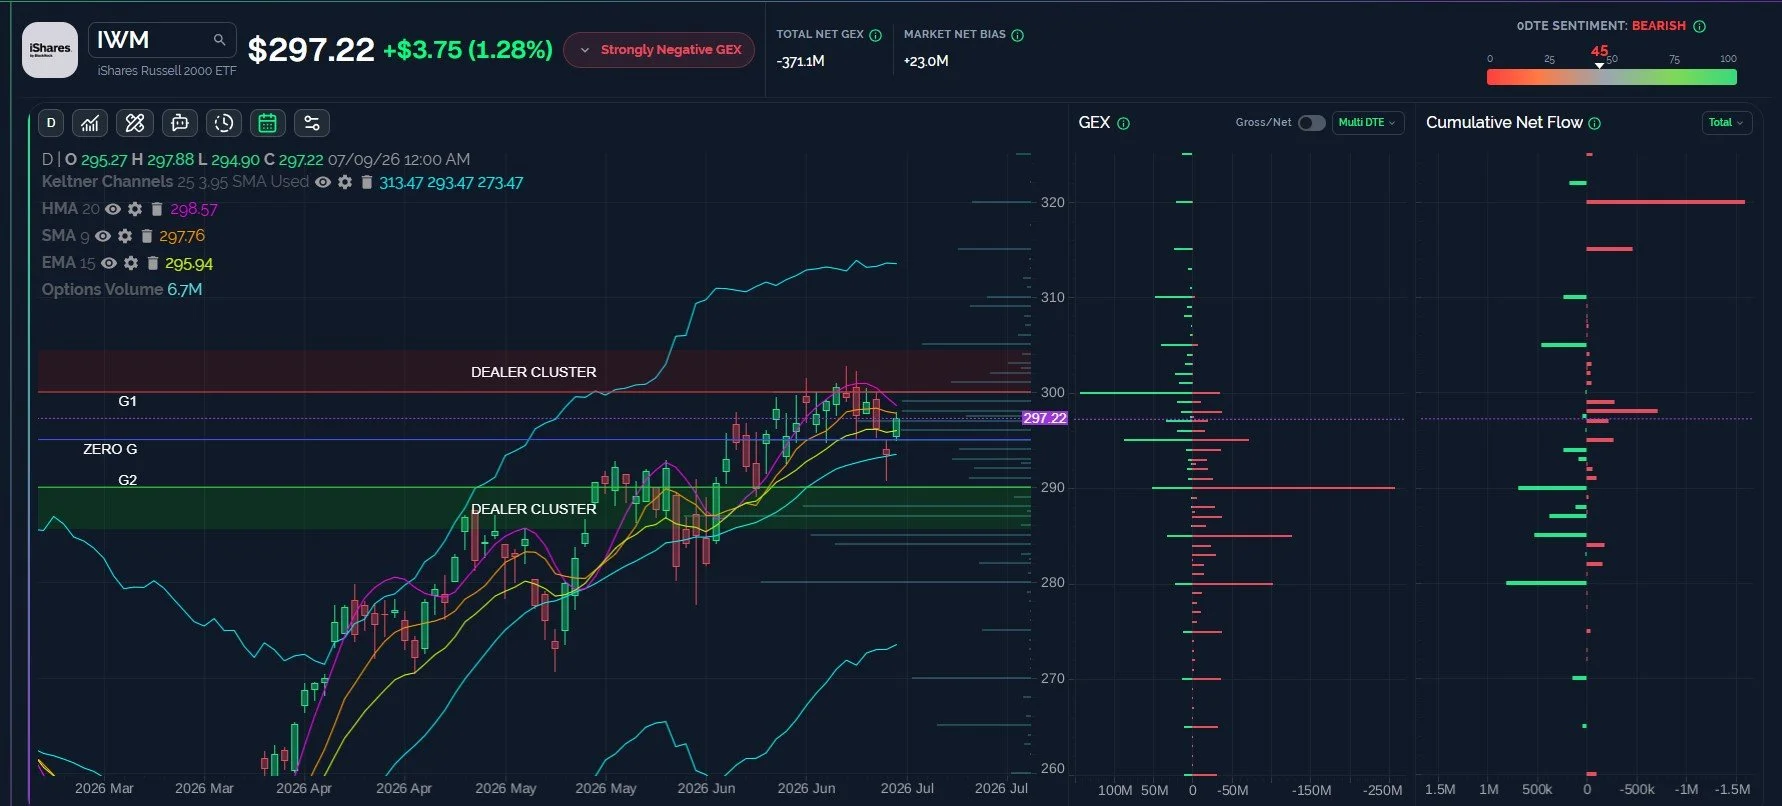Click the -371.1M total net GEX value
The width and height of the screenshot is (1782, 806).
801,61
